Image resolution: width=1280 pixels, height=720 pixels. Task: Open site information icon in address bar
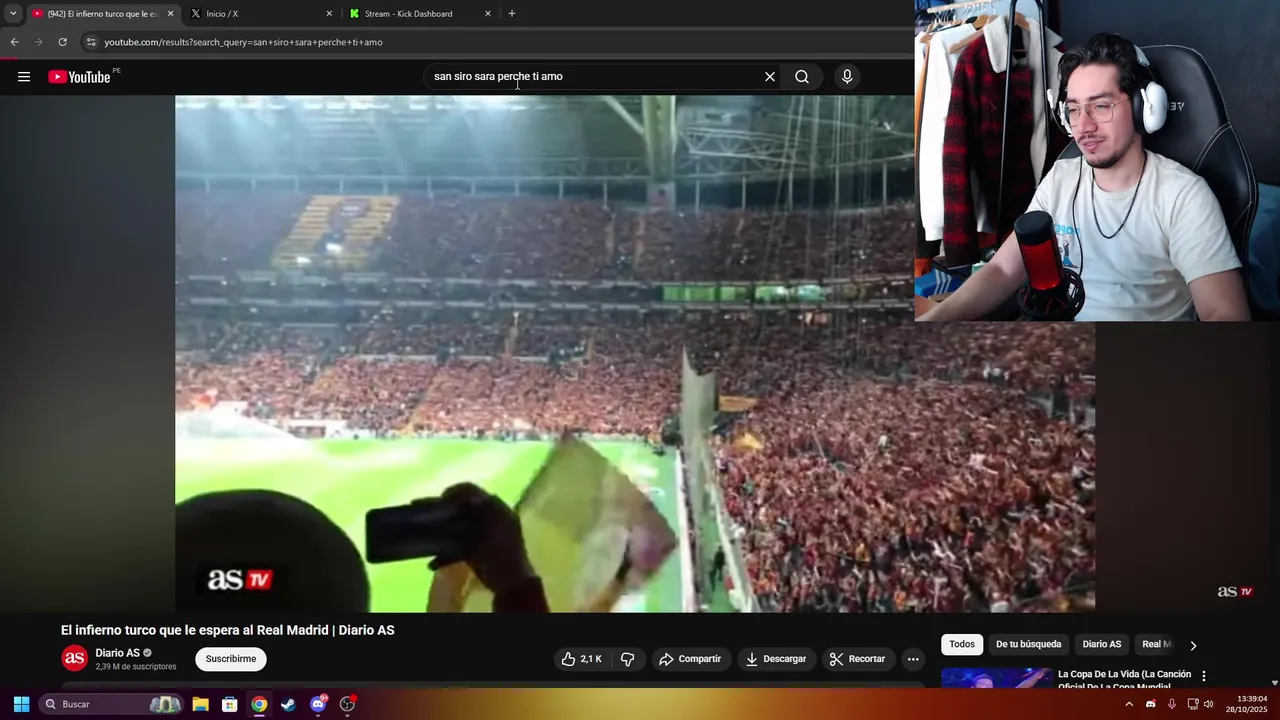pyautogui.click(x=91, y=42)
